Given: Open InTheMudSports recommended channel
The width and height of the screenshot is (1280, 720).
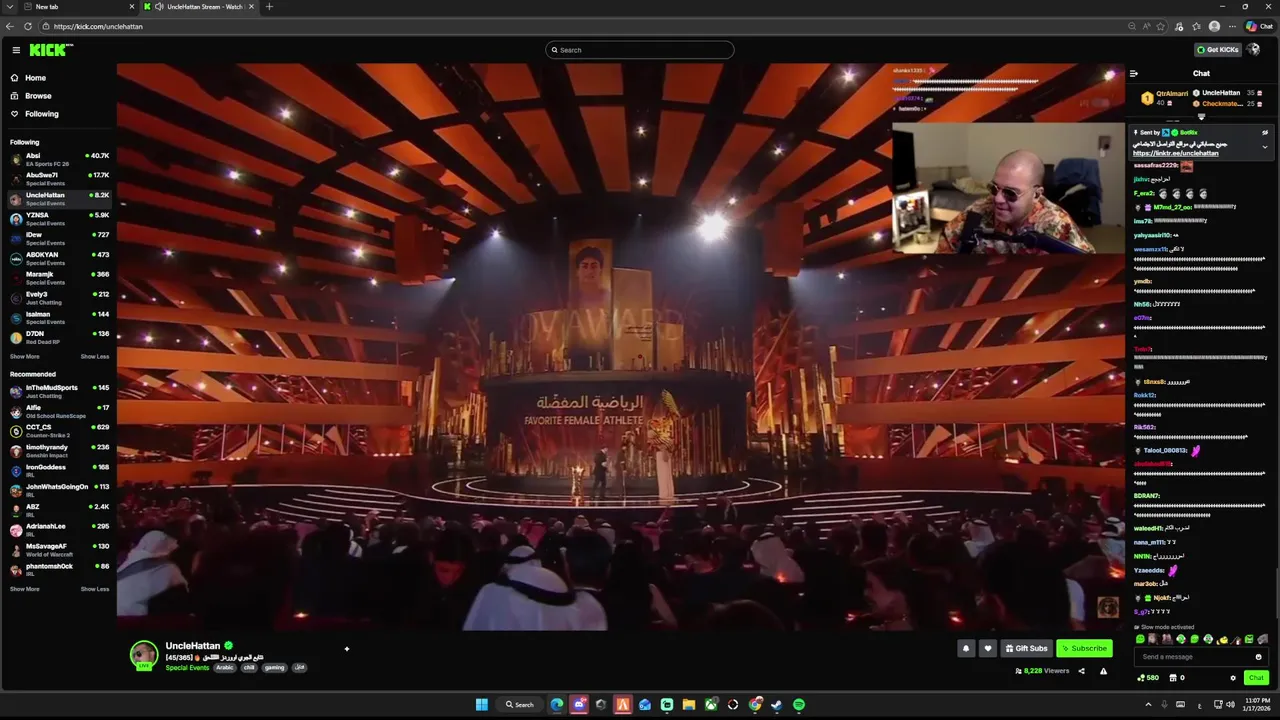Looking at the screenshot, I should [60, 391].
